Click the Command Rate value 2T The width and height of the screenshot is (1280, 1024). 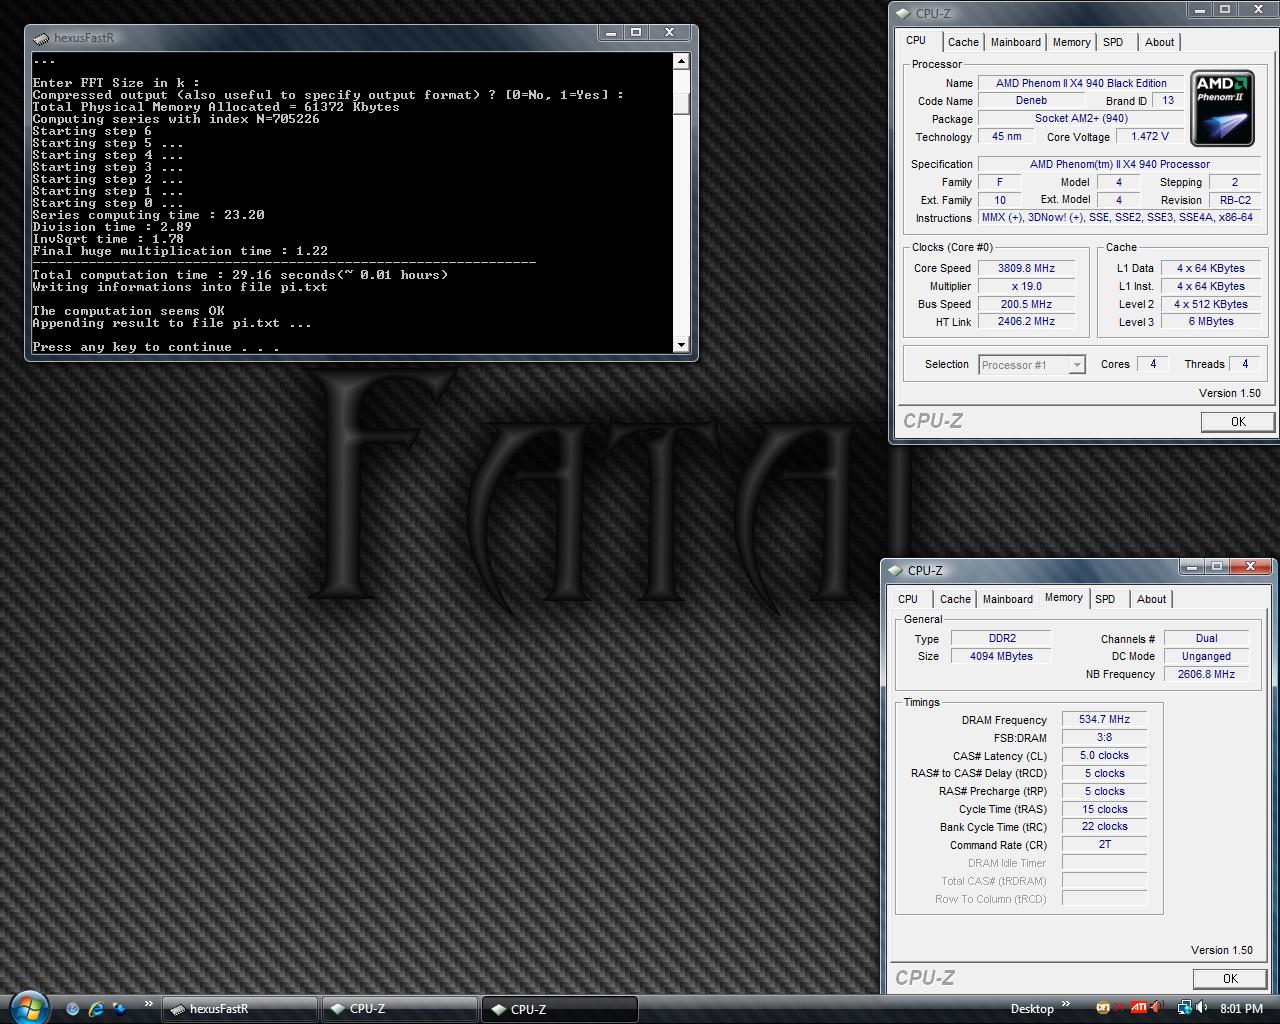(x=1104, y=845)
